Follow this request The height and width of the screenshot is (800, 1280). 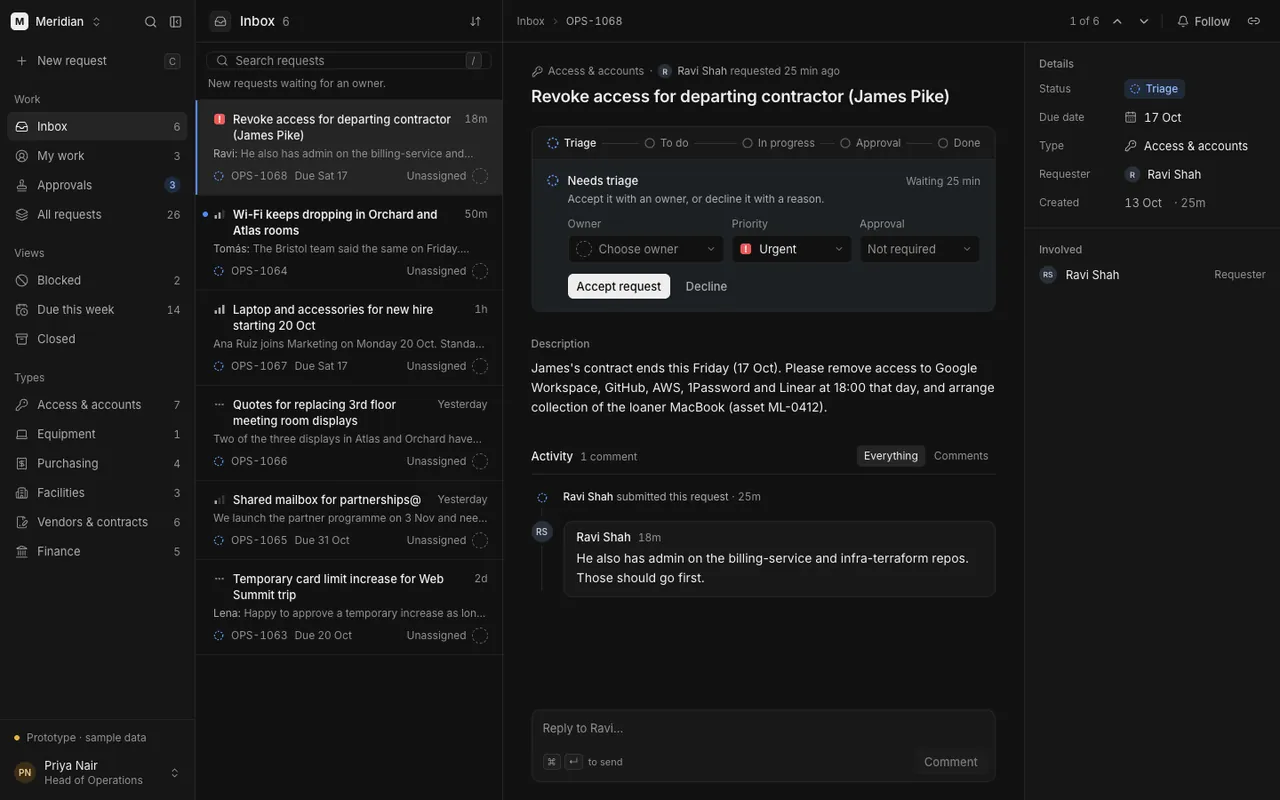point(1203,21)
